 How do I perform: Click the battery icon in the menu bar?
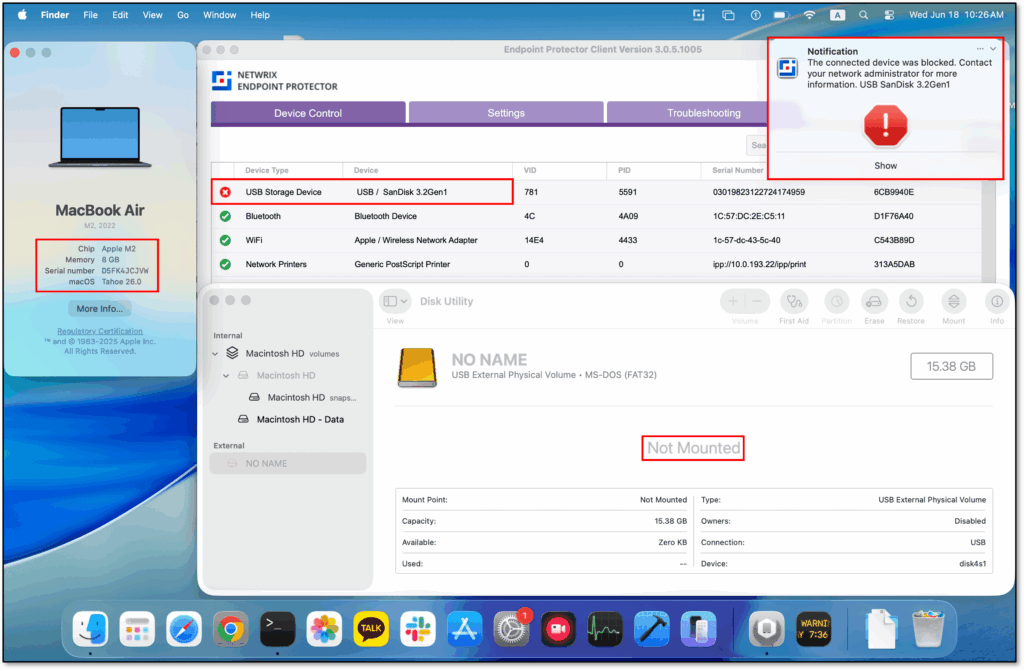tap(781, 14)
